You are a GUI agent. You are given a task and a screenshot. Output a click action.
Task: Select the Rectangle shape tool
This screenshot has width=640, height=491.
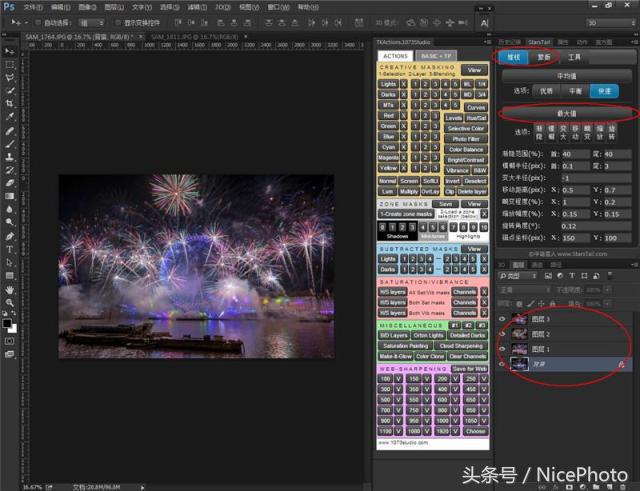pos(9,276)
